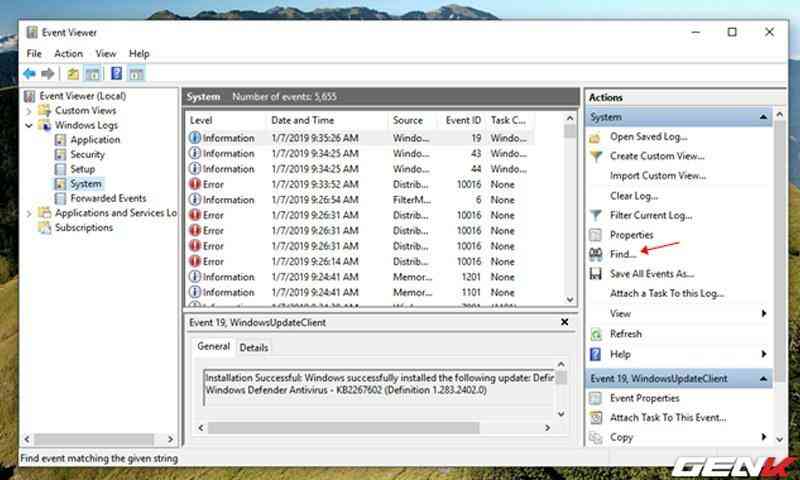The width and height of the screenshot is (800, 480).
Task: Open the Security log
Action: pyautogui.click(x=87, y=154)
